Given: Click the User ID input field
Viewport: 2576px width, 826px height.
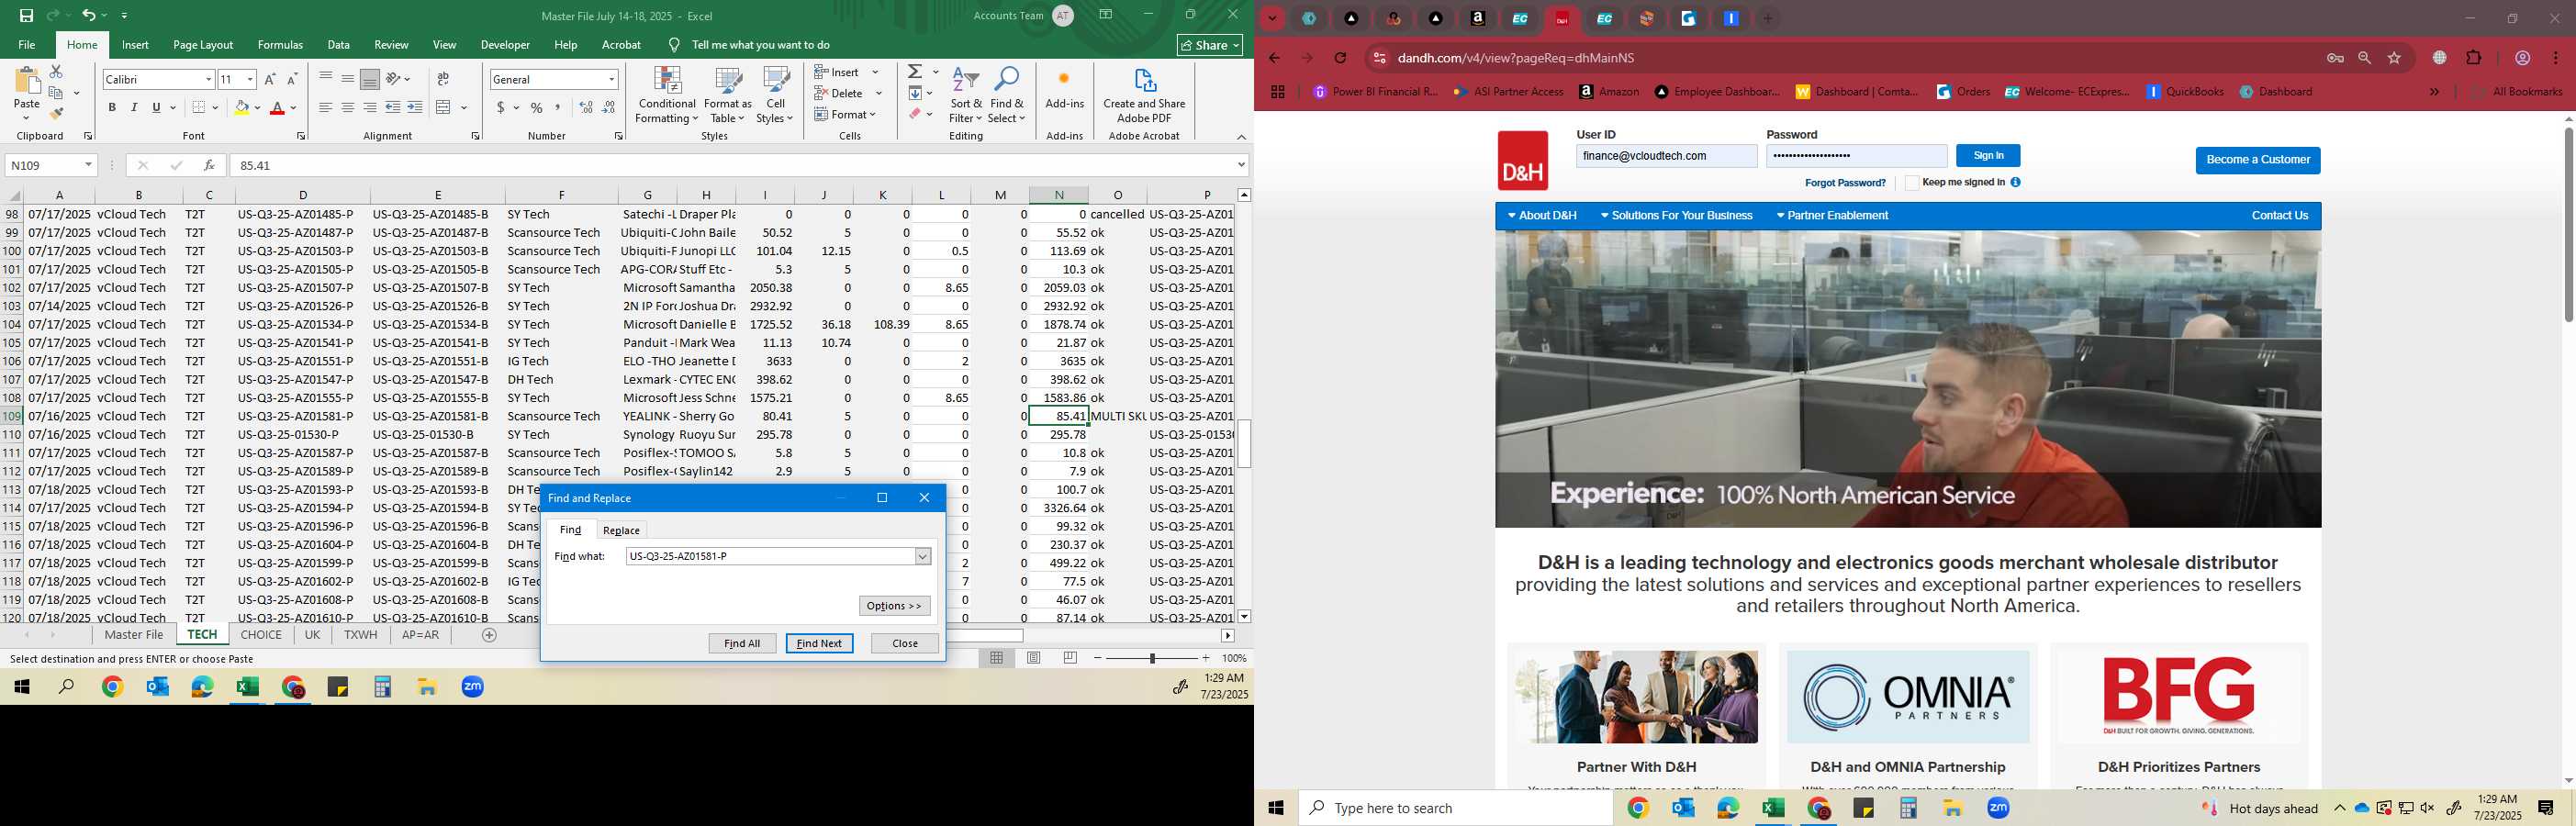Looking at the screenshot, I should coord(1666,156).
